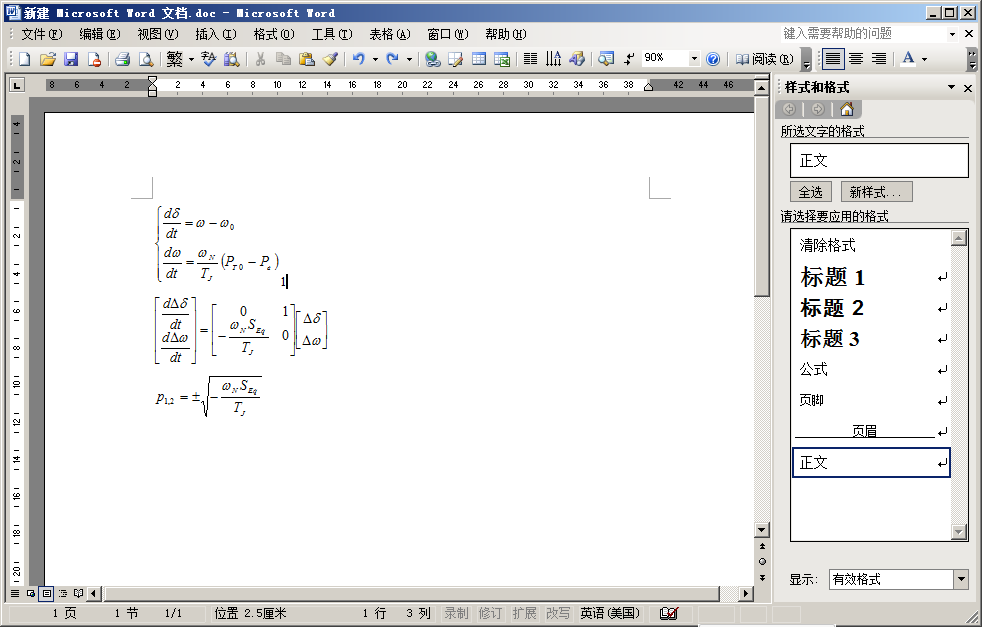Switch to Outline view button
982x627 pixels.
pos(63,593)
